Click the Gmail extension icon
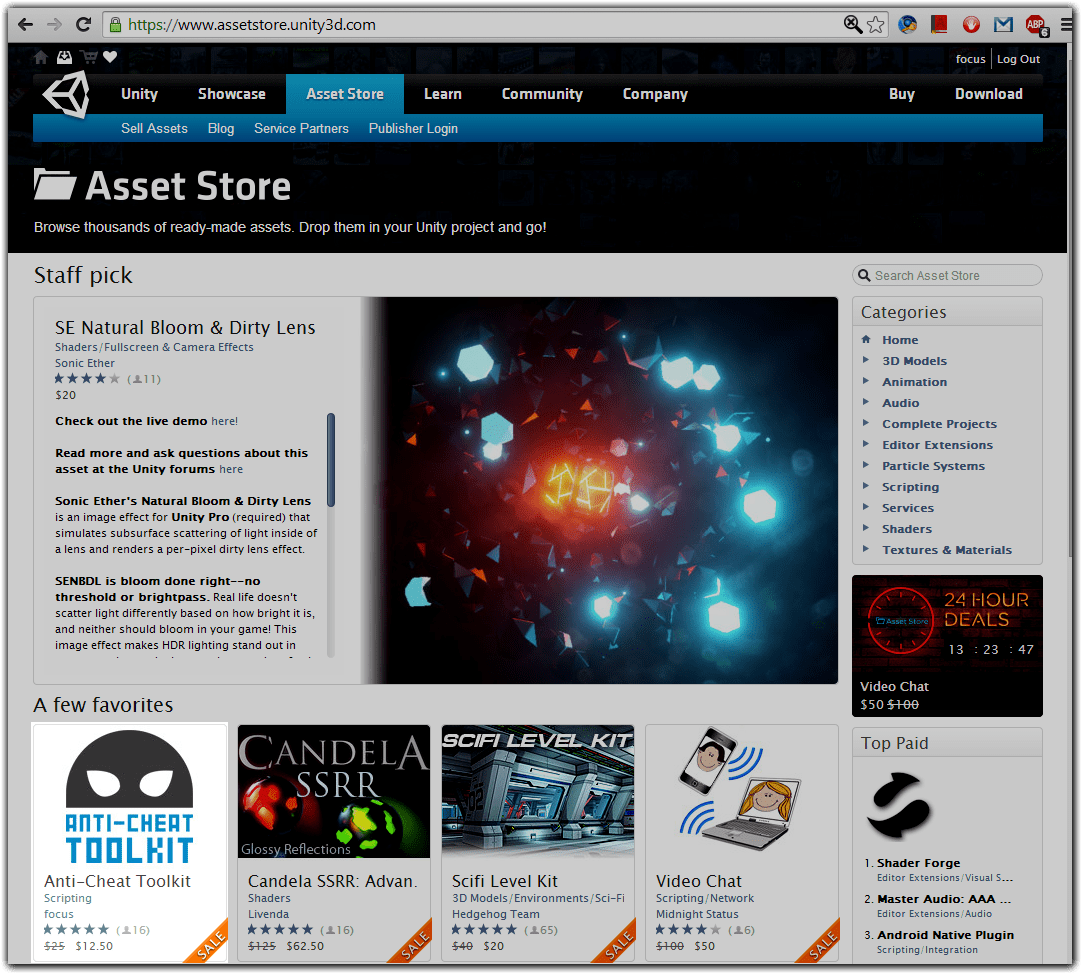The height and width of the screenshot is (974, 1082). tap(1003, 24)
